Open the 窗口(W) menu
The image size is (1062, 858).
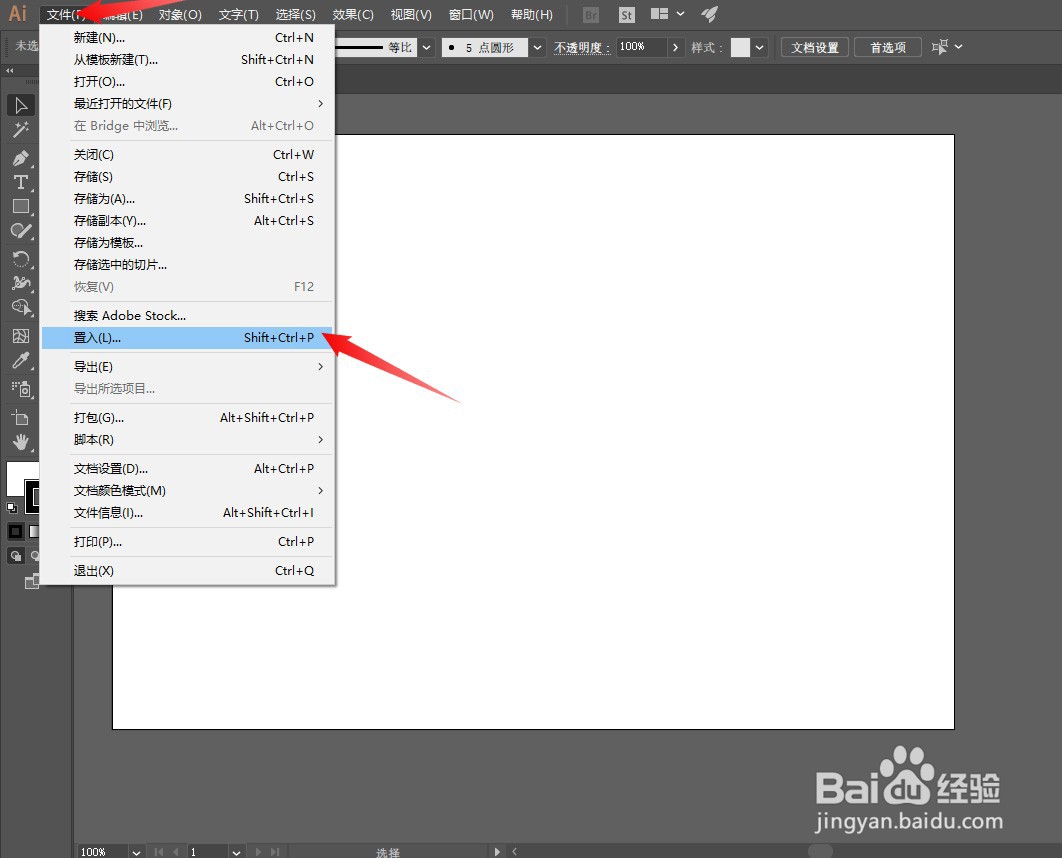coord(471,14)
